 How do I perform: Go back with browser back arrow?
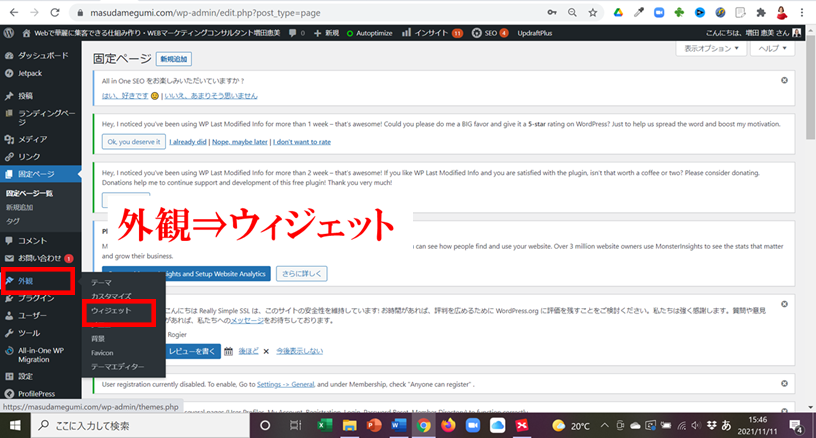point(14,12)
